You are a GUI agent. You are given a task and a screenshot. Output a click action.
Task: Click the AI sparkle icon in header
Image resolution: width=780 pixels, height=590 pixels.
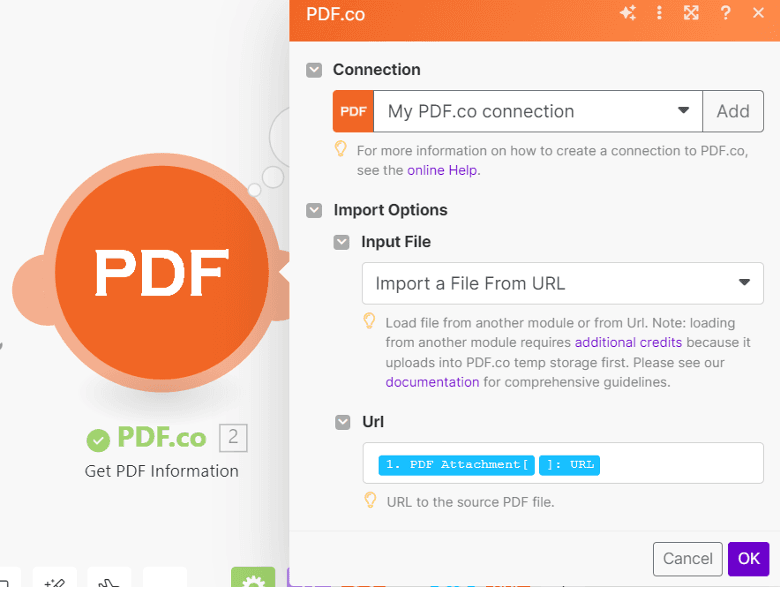click(628, 13)
